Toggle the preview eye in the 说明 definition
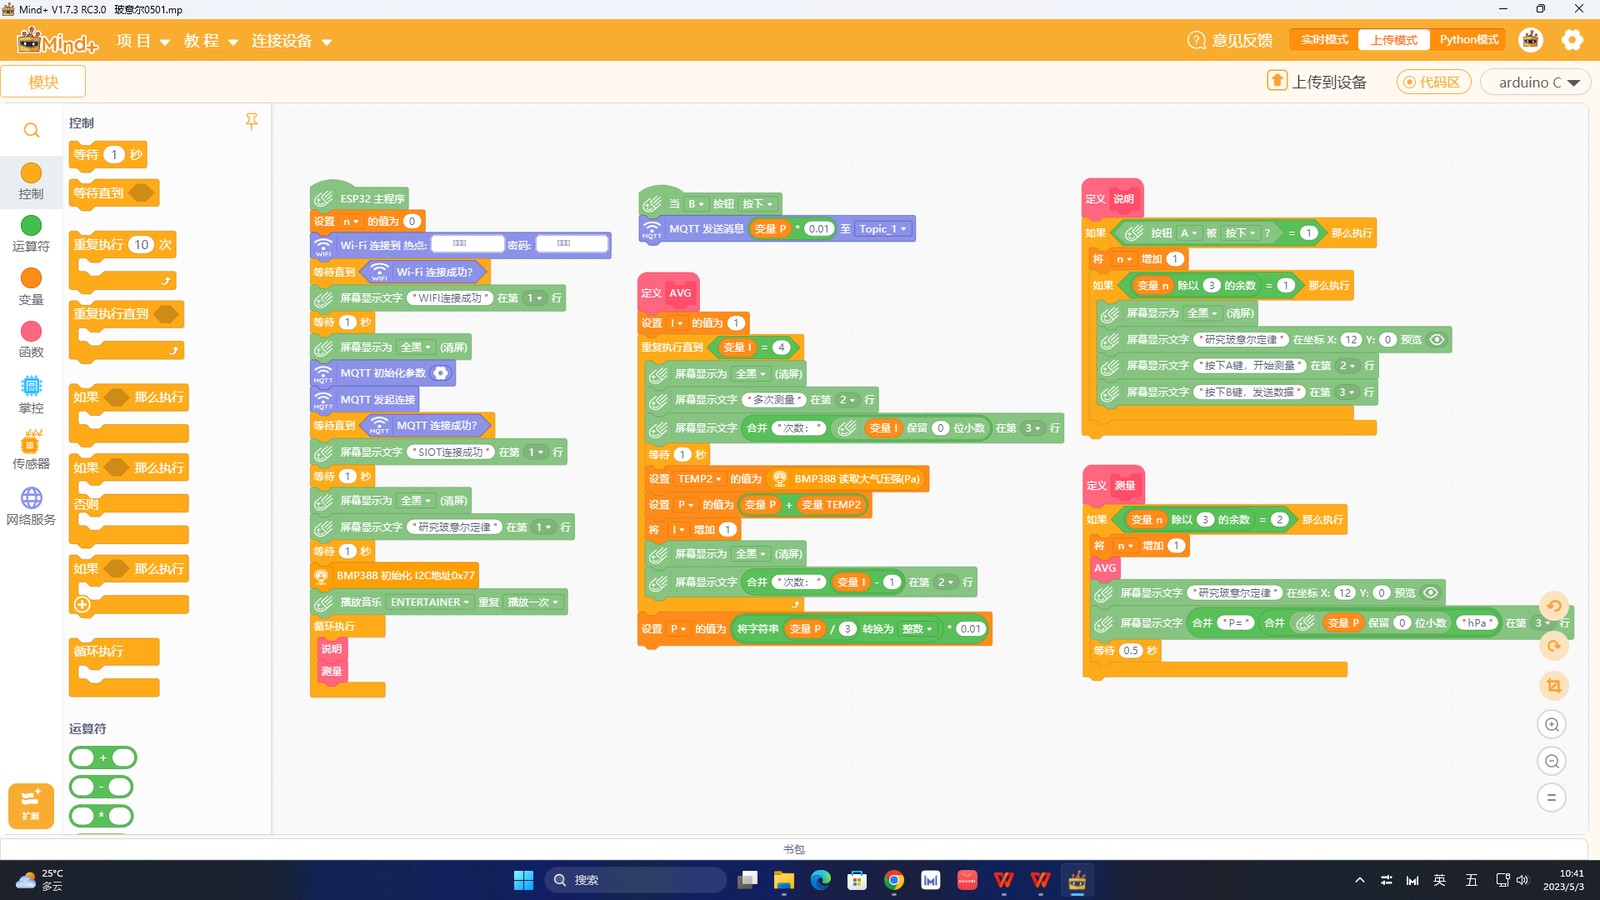The height and width of the screenshot is (900, 1600). click(1437, 340)
